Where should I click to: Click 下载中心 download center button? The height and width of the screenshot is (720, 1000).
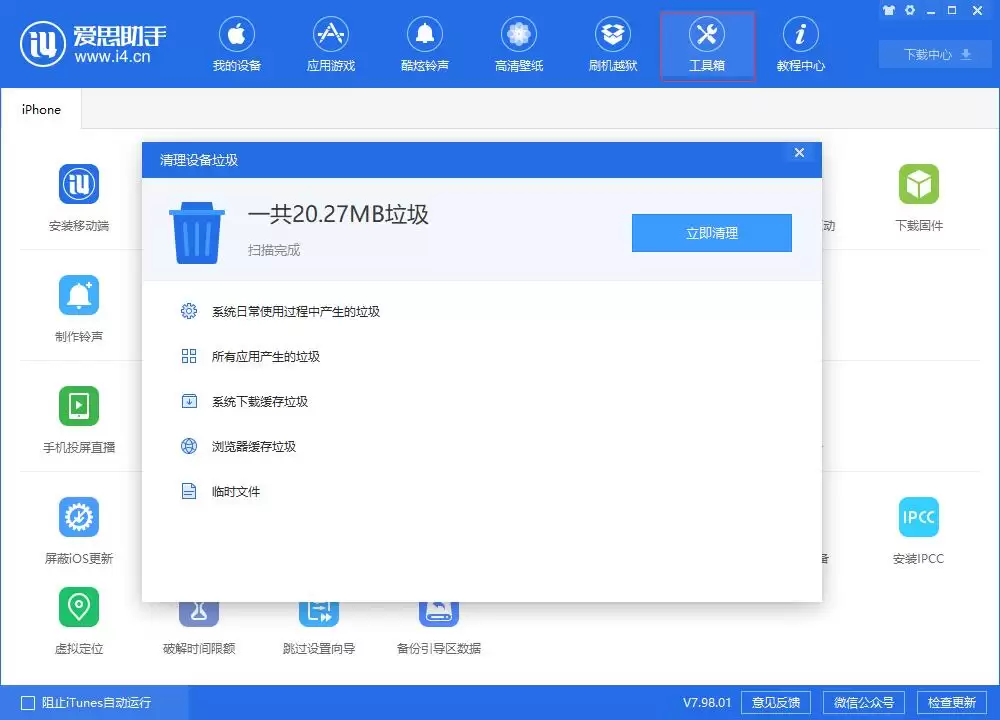click(x=937, y=54)
